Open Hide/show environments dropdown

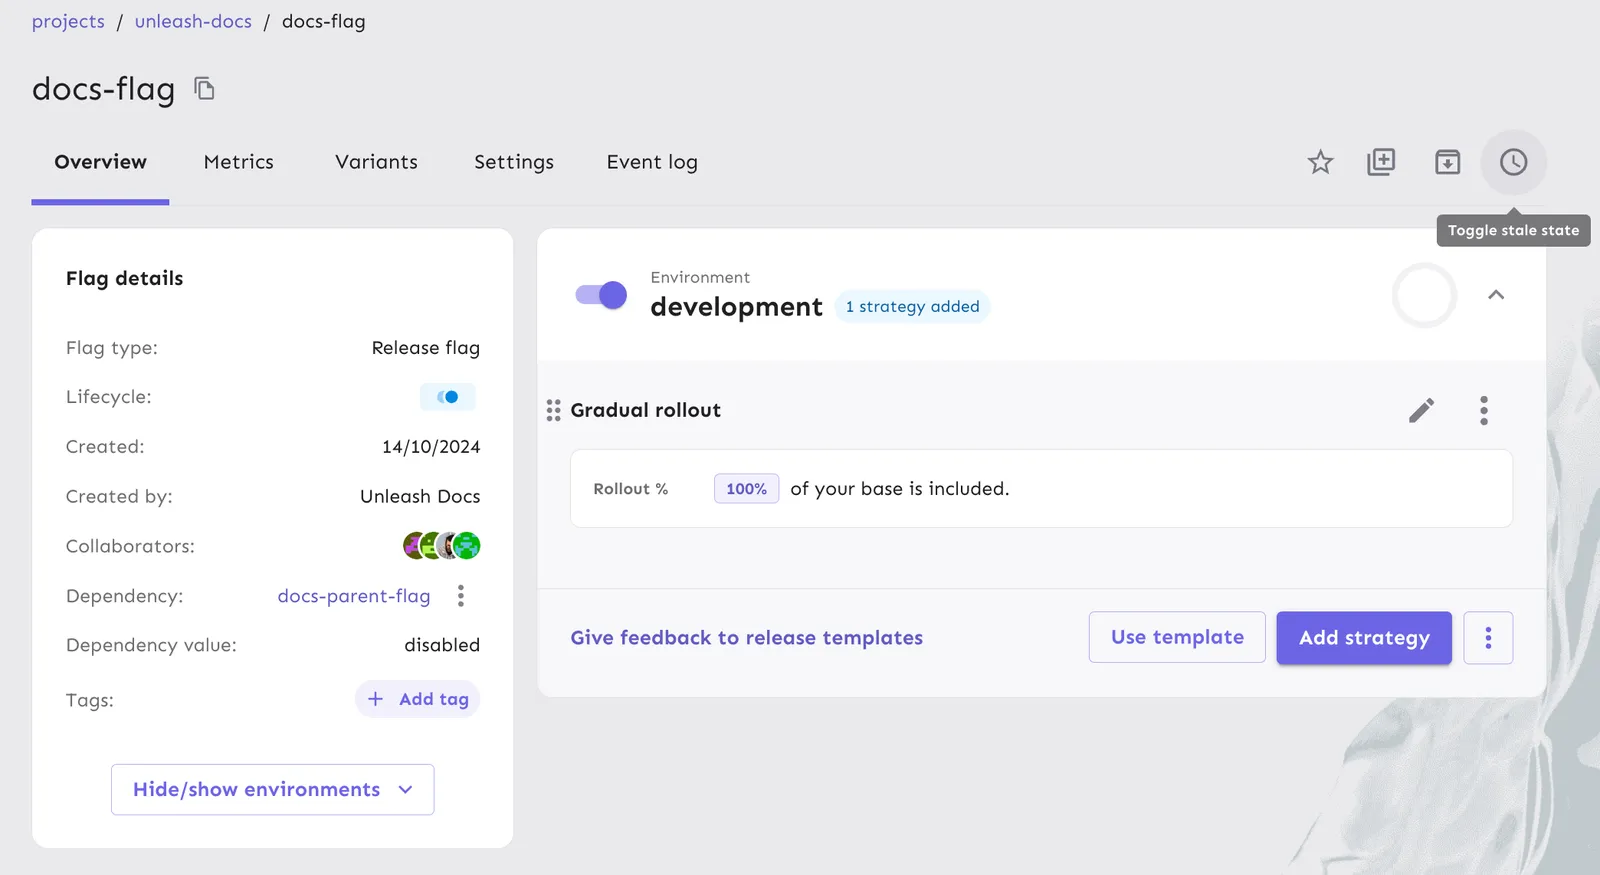tap(273, 790)
